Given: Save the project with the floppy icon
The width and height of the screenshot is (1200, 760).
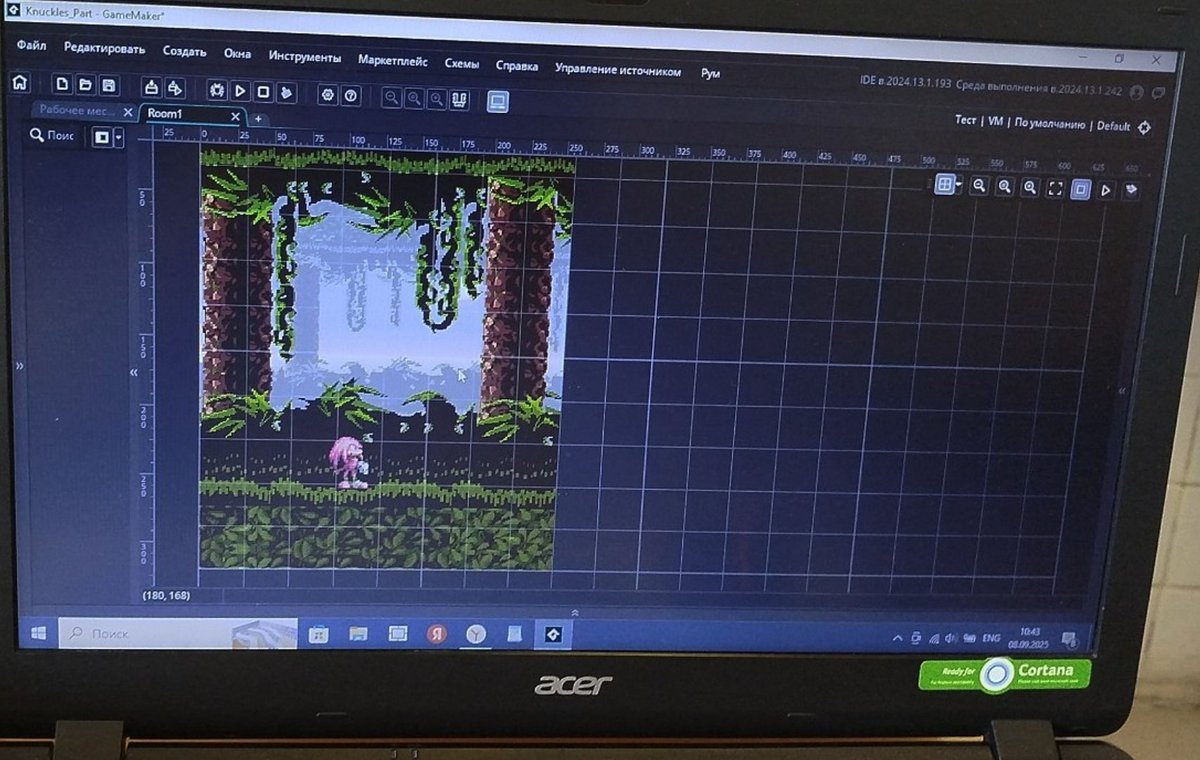Looking at the screenshot, I should pyautogui.click(x=109, y=87).
